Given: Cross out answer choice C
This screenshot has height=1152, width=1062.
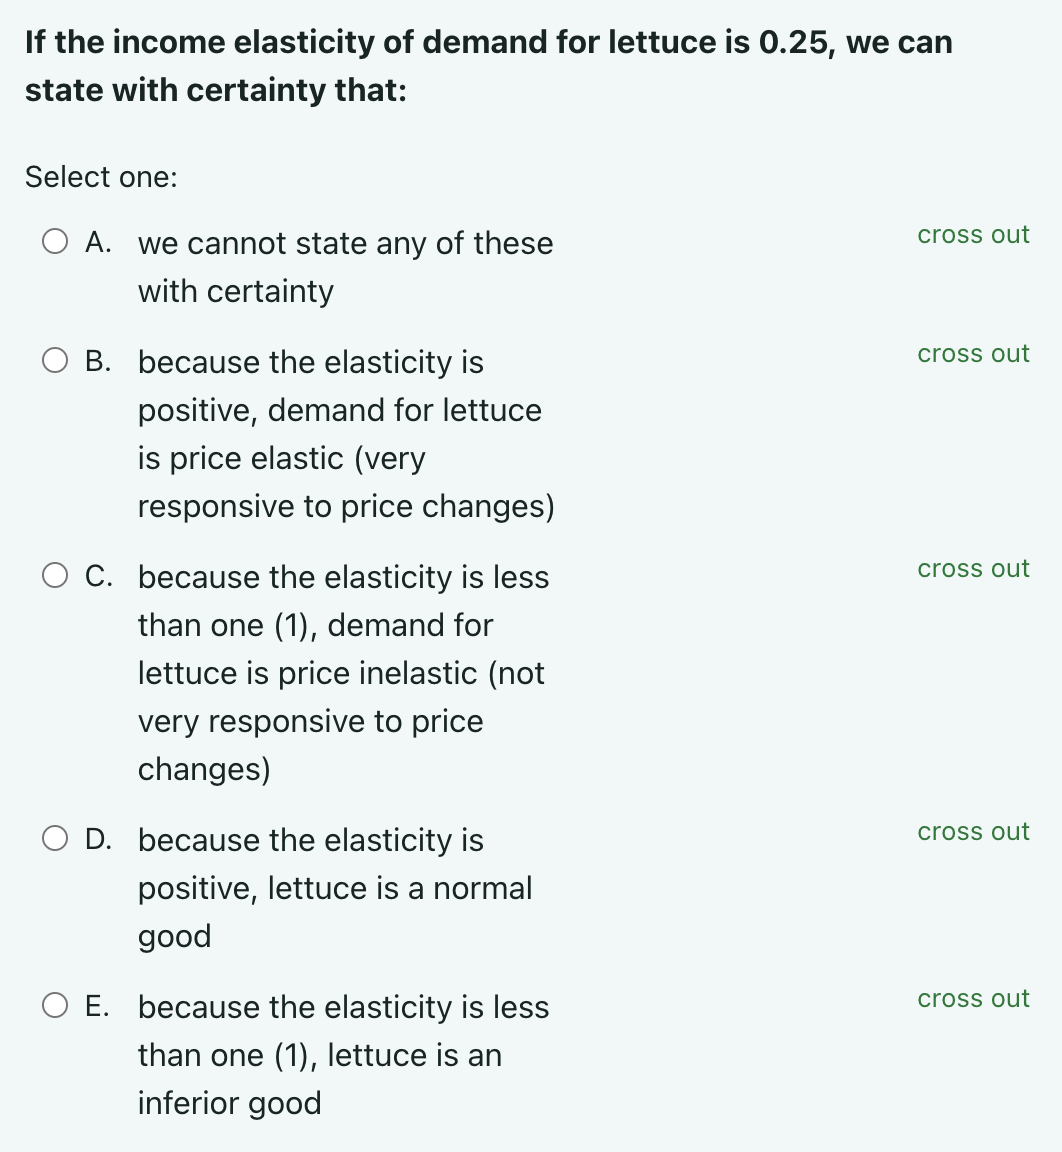Looking at the screenshot, I should (x=972, y=568).
